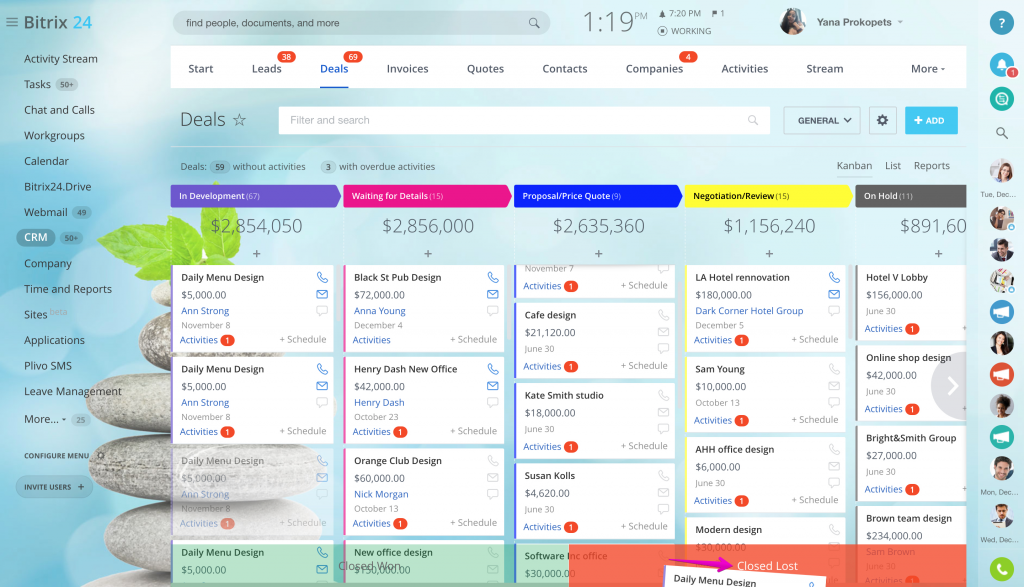Open Chat and Calls
Screen dimensions: 1024x587
(59, 110)
